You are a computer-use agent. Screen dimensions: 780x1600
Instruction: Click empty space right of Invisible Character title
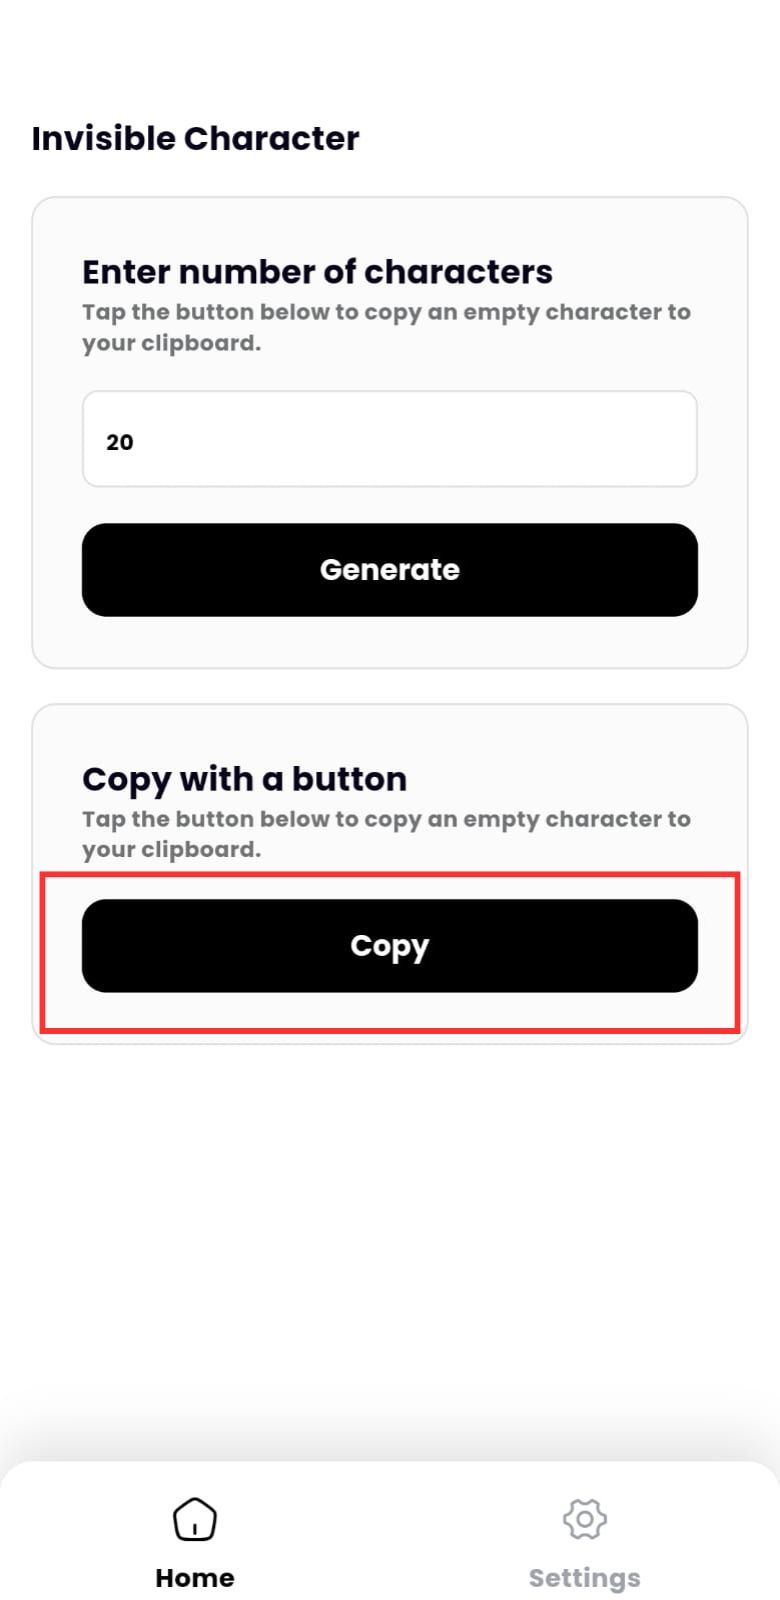pyautogui.click(x=560, y=138)
